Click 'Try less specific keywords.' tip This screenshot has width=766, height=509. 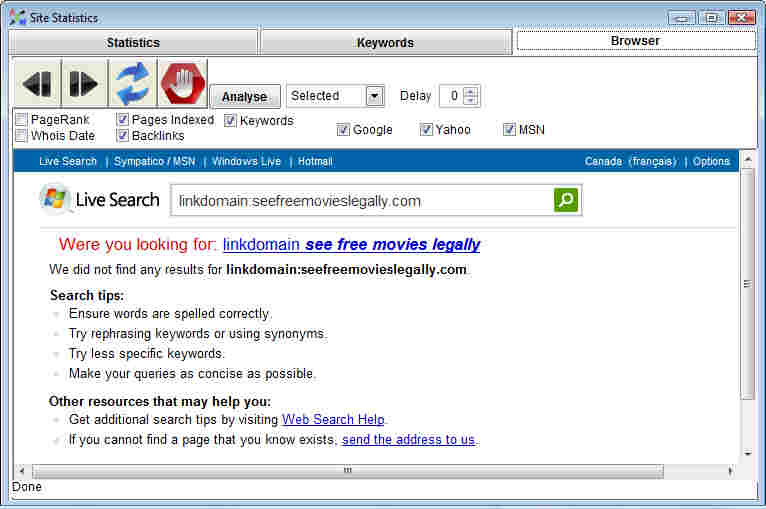(147, 354)
